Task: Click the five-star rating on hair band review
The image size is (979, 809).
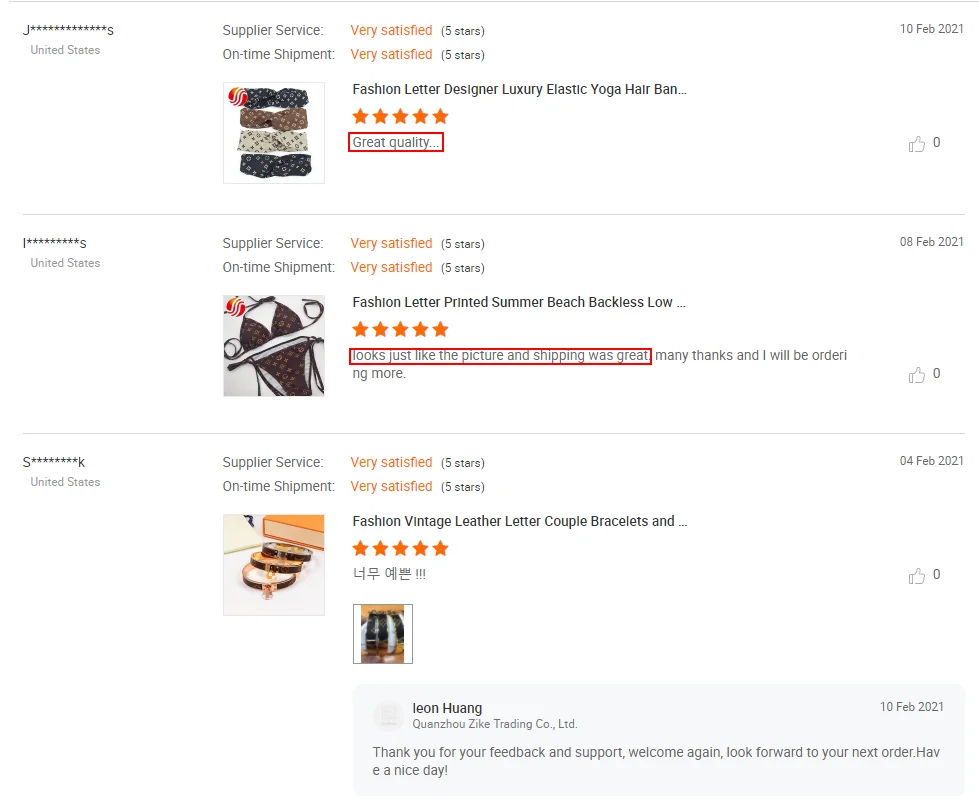Action: point(400,117)
